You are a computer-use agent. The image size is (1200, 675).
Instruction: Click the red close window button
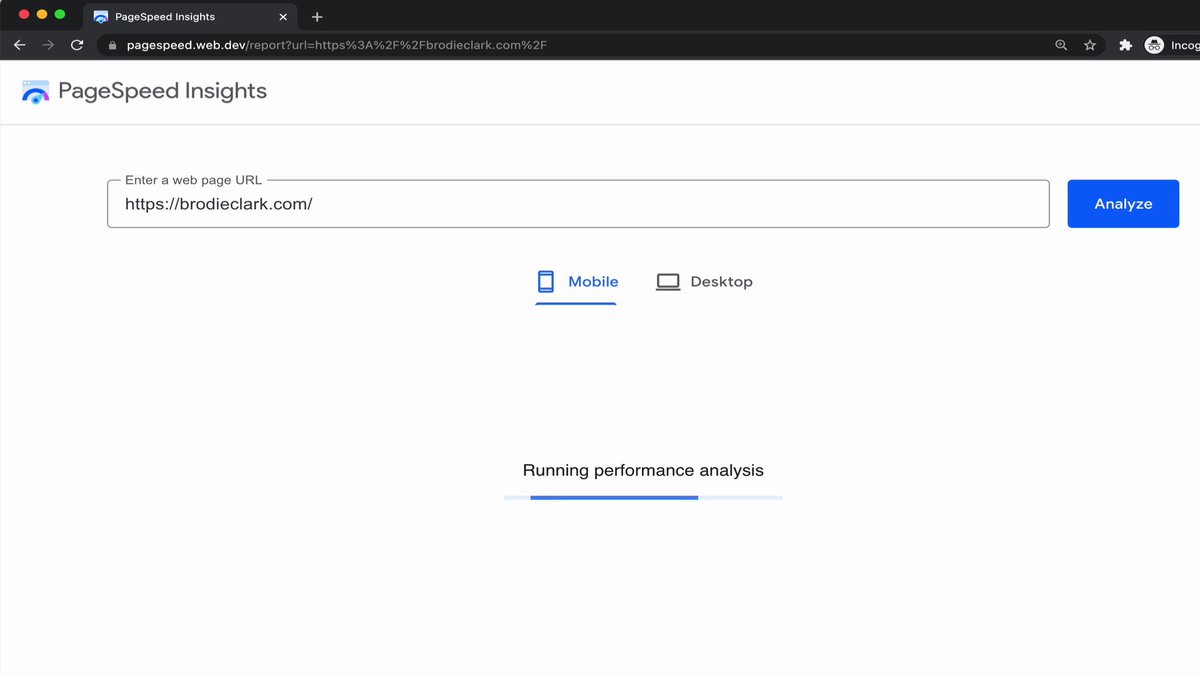click(x=24, y=14)
